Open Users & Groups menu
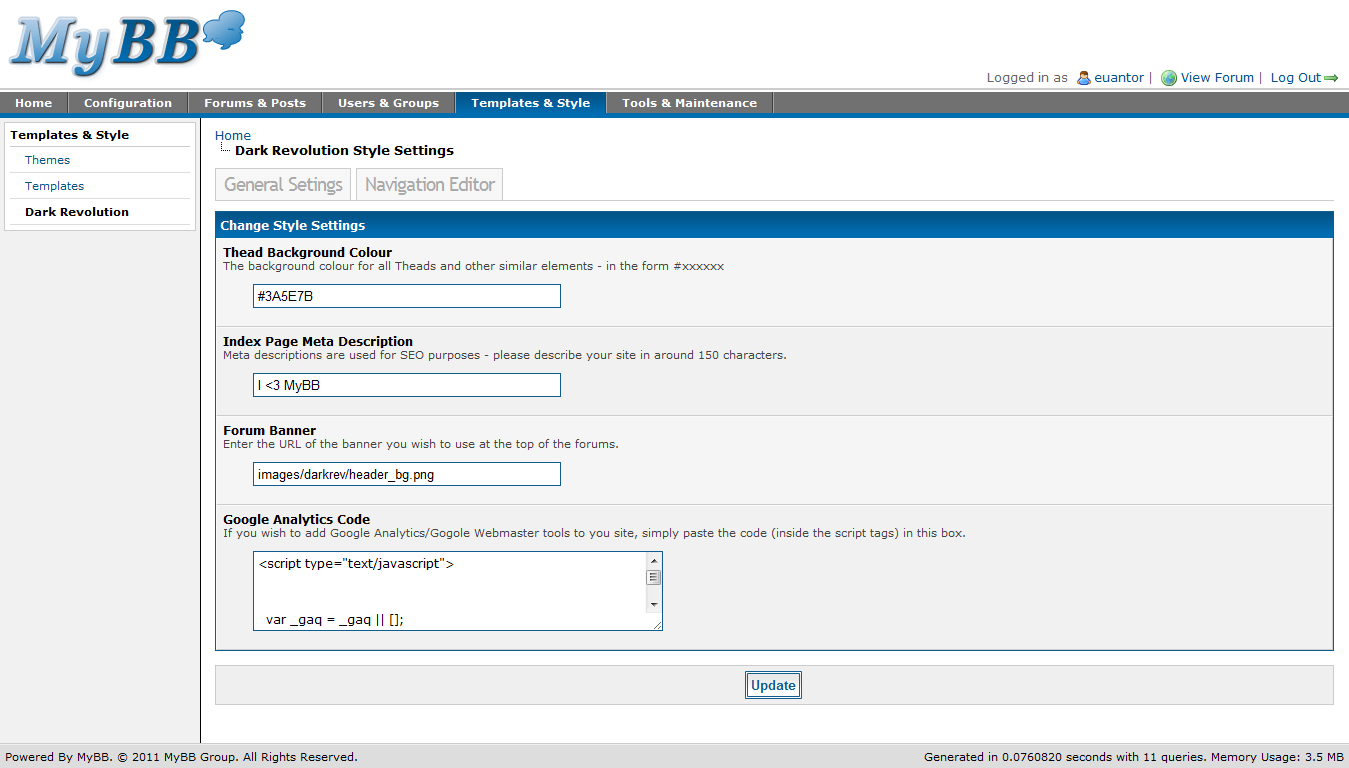This screenshot has height=768, width=1349. tap(388, 103)
